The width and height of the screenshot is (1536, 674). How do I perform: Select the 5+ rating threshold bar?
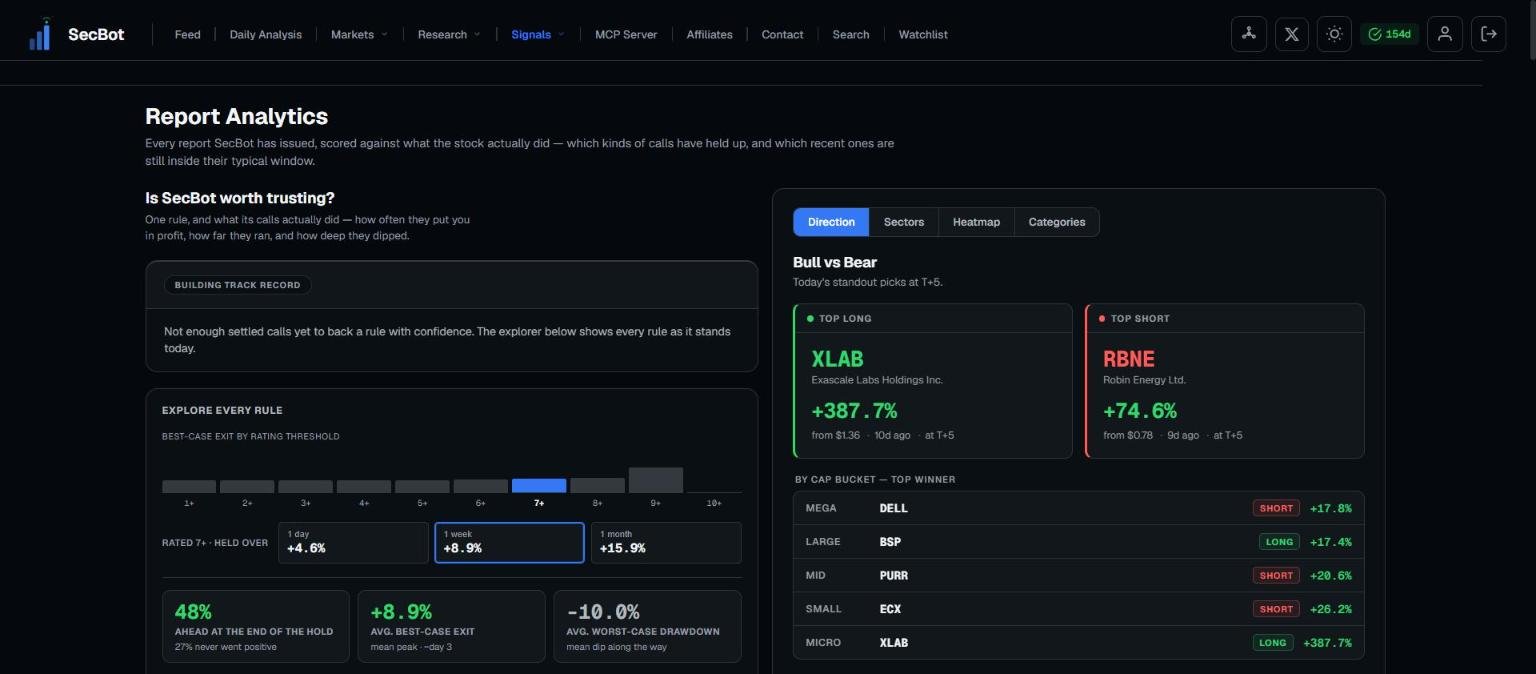click(x=422, y=486)
